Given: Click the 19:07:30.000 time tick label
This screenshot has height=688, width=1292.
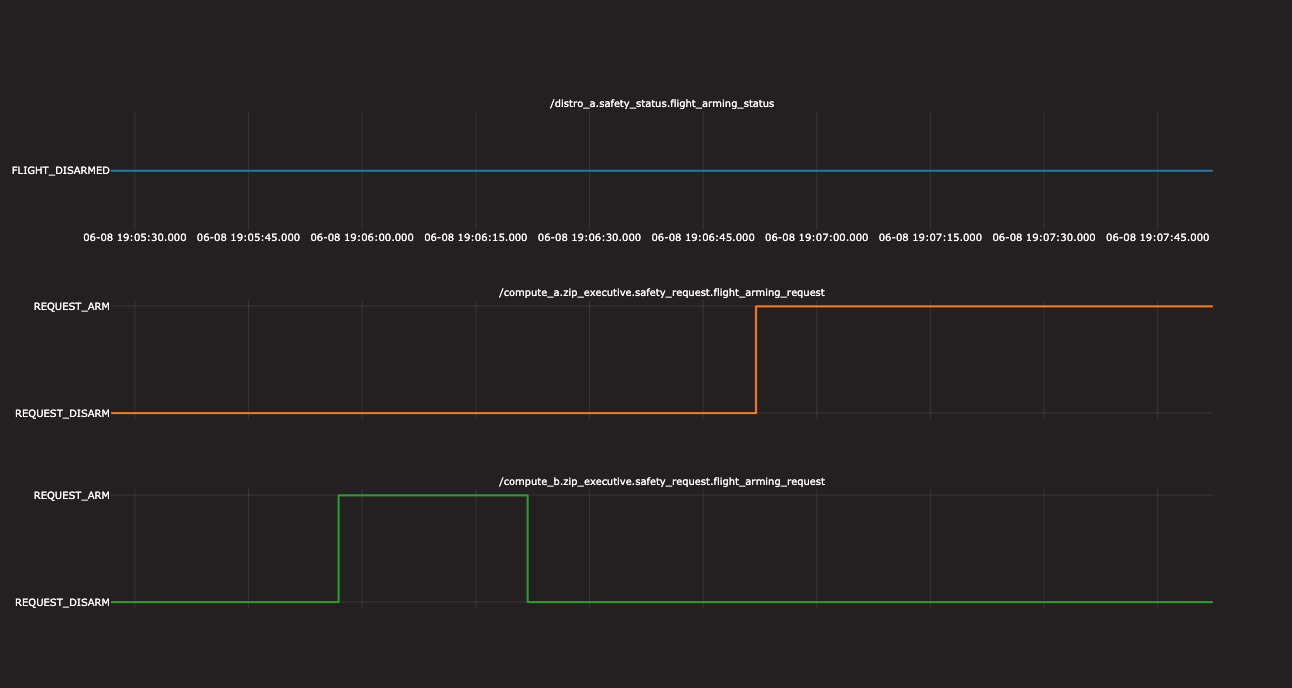Looking at the screenshot, I should 1044,238.
